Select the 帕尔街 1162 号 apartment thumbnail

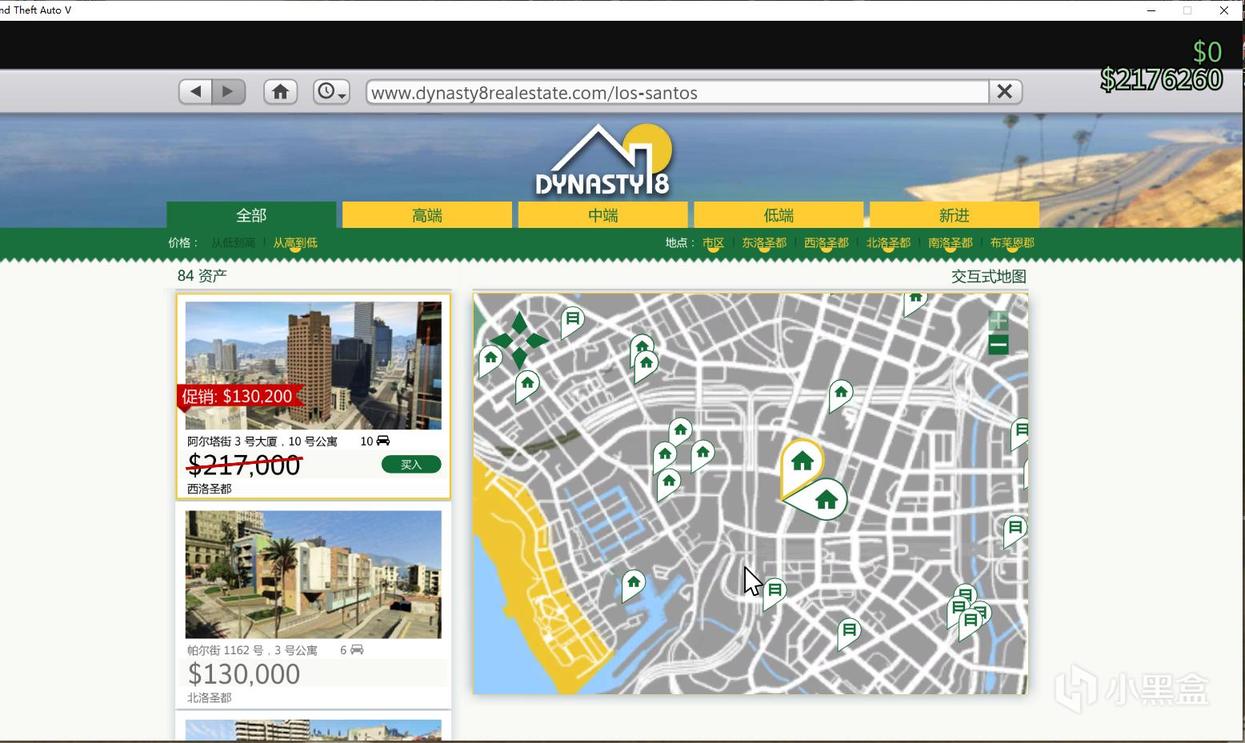point(313,574)
